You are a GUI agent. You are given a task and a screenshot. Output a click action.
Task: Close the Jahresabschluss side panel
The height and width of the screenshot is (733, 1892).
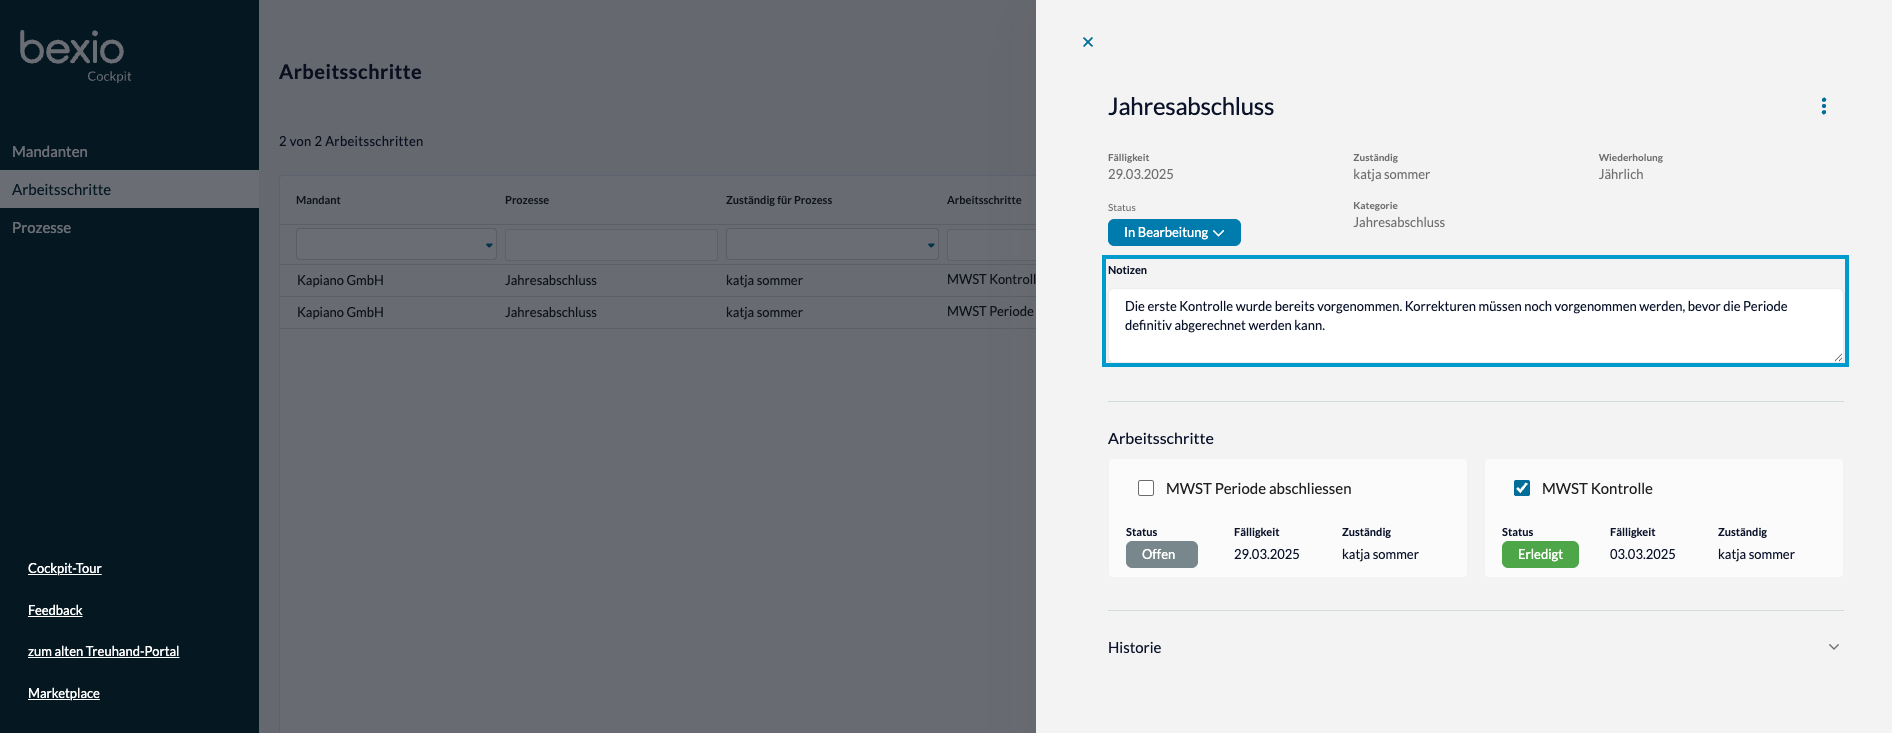click(1088, 42)
